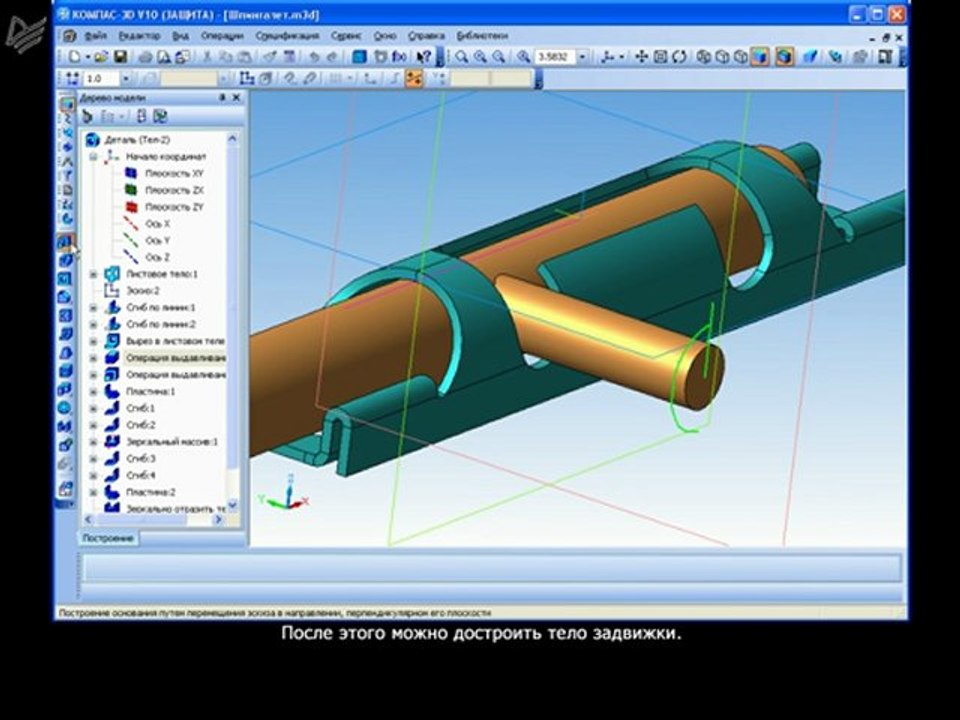The width and height of the screenshot is (960, 720).
Task: Click the model tree scroll right arrow
Action: [217, 519]
